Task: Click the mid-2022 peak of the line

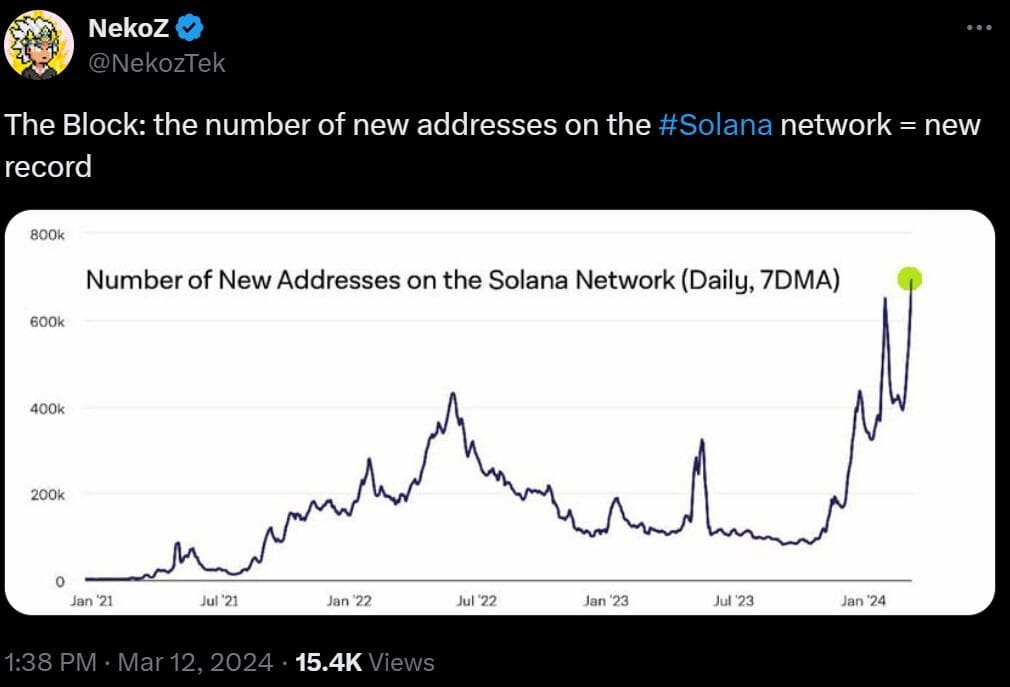Action: 453,394
